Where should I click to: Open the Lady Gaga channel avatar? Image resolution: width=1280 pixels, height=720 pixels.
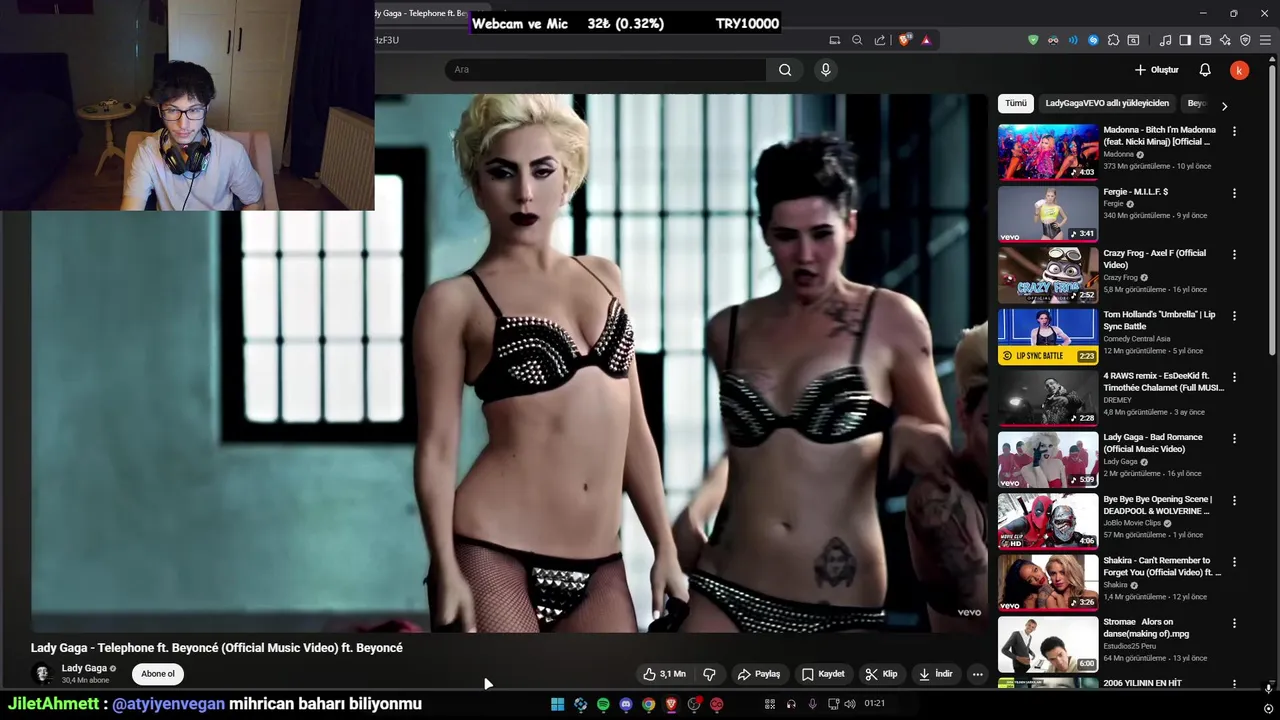tap(42, 674)
